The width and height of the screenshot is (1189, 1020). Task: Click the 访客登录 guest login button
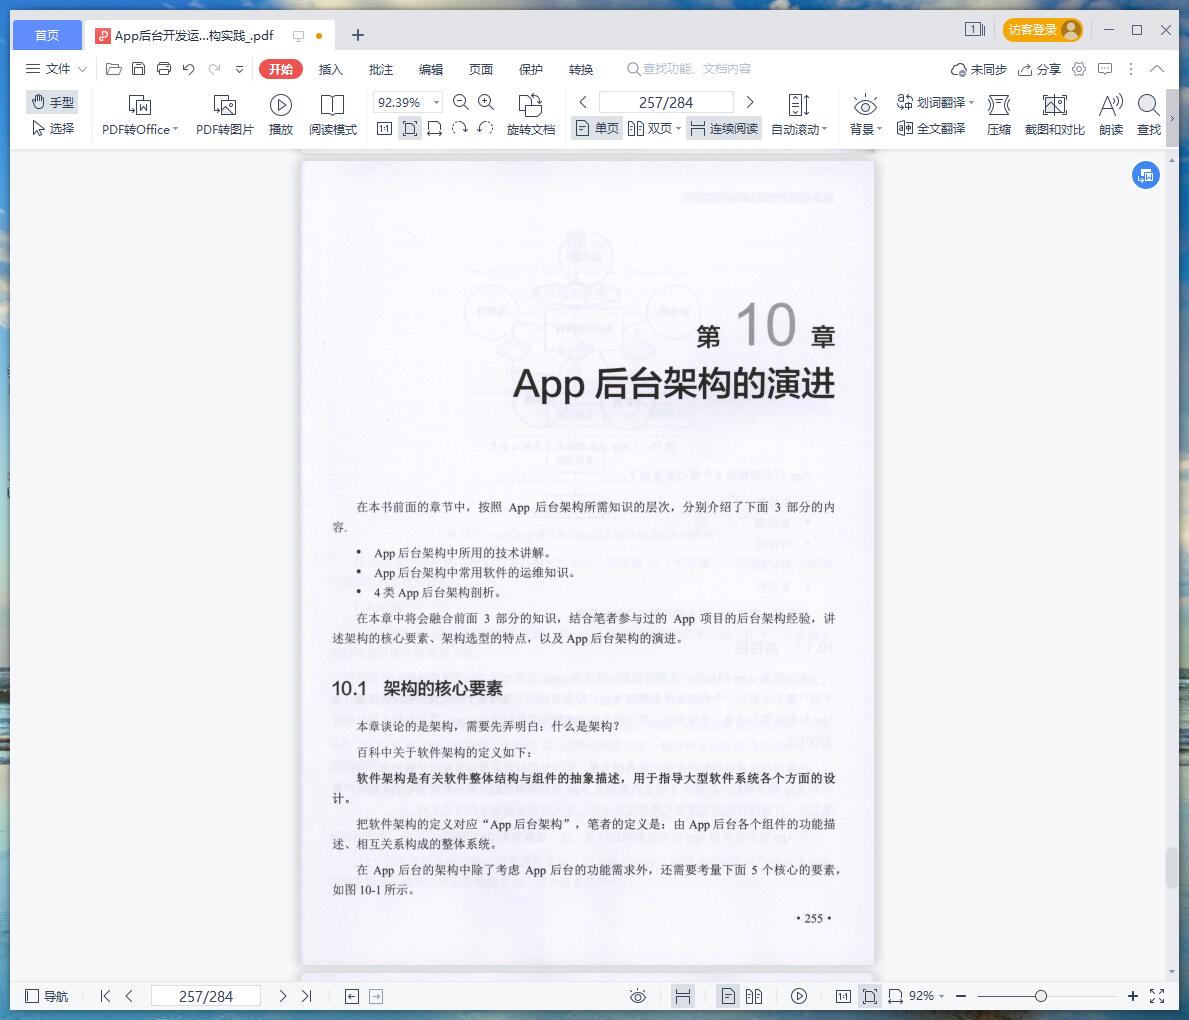click(1043, 30)
